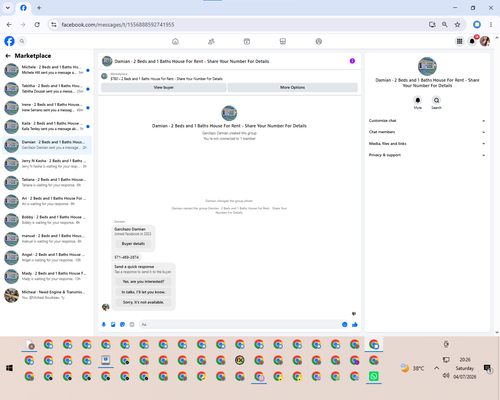Open the weather widget showing 38°C
This screenshot has width=500, height=400.
412,368
